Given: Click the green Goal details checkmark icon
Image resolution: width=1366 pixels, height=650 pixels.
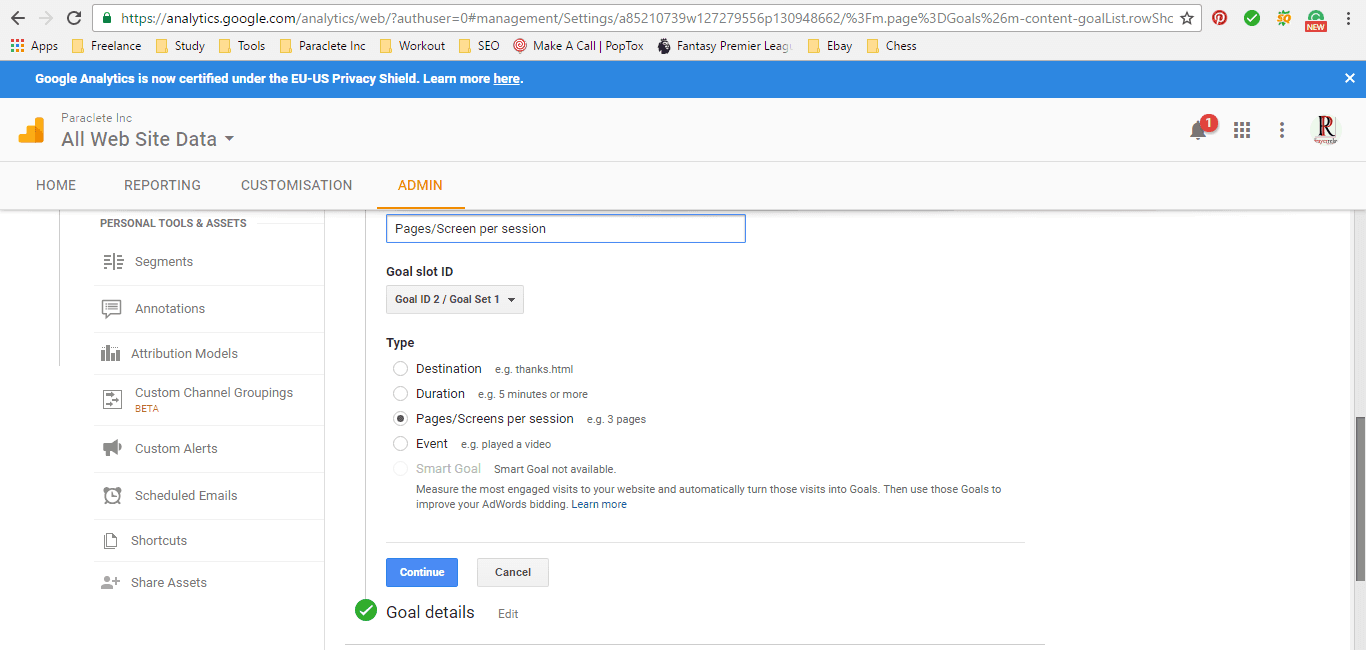Looking at the screenshot, I should pos(366,610).
